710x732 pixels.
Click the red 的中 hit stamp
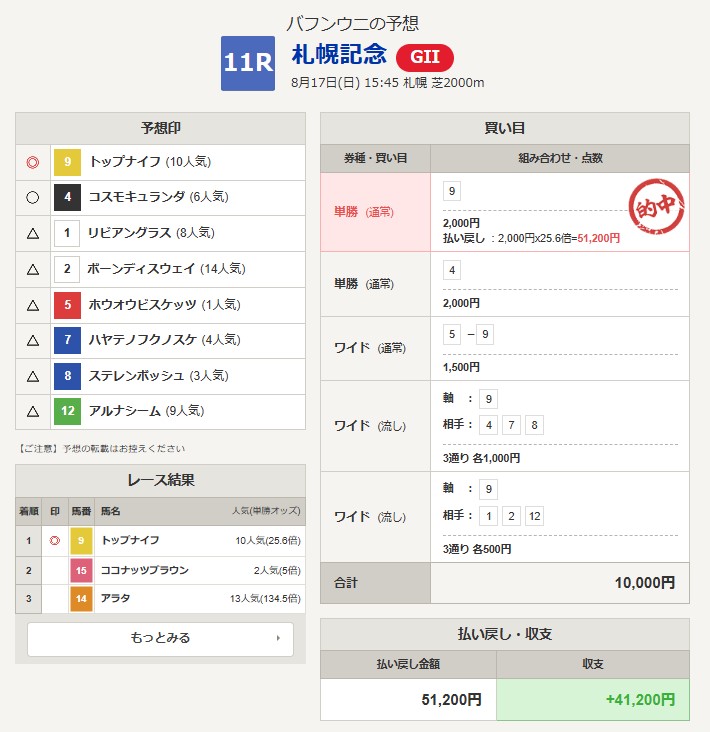point(654,207)
